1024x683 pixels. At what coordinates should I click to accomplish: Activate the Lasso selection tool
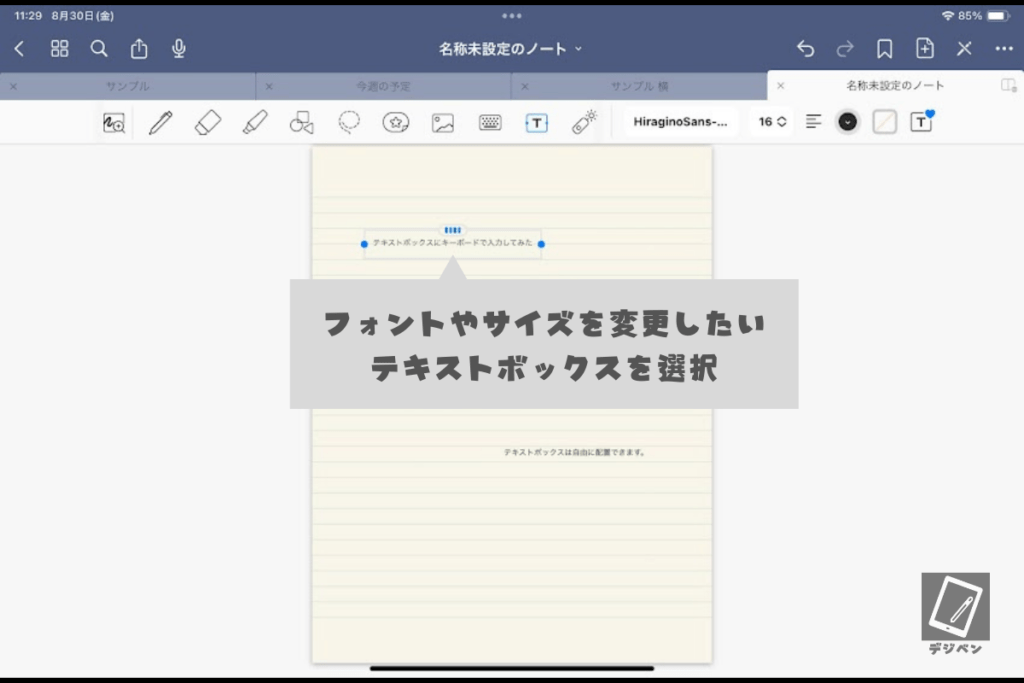pyautogui.click(x=349, y=122)
